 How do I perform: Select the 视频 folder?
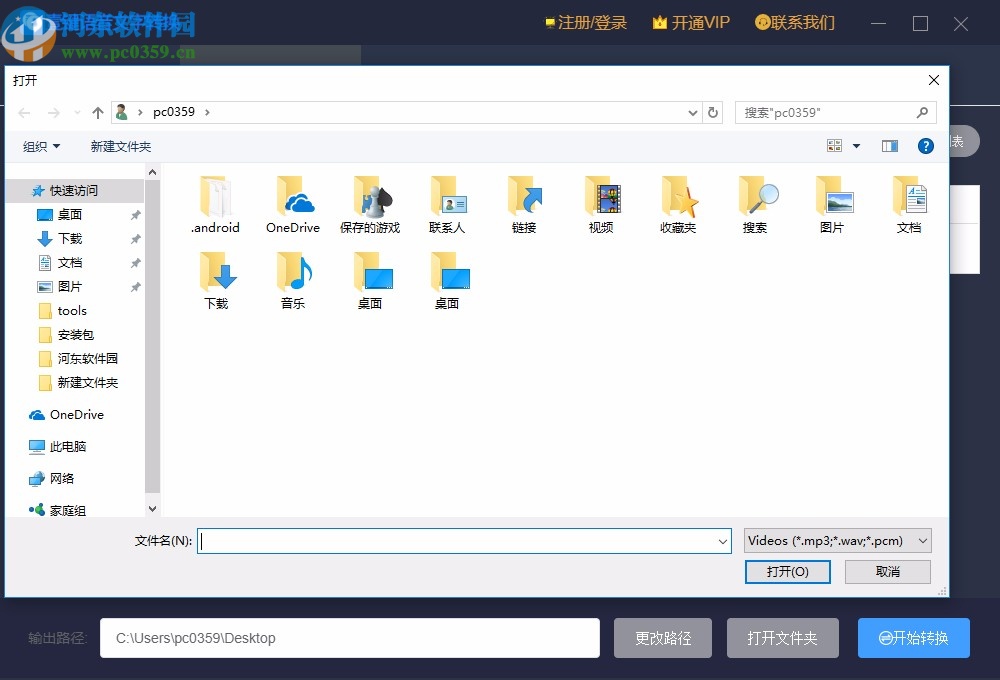[x=601, y=205]
